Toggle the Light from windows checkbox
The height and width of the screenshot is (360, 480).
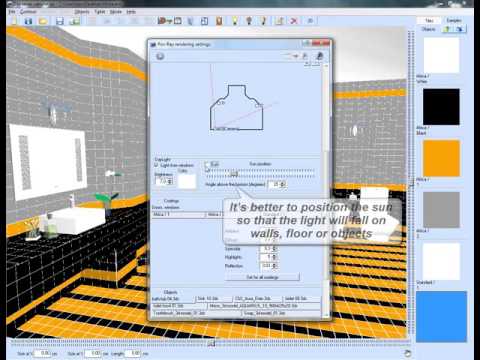156,165
